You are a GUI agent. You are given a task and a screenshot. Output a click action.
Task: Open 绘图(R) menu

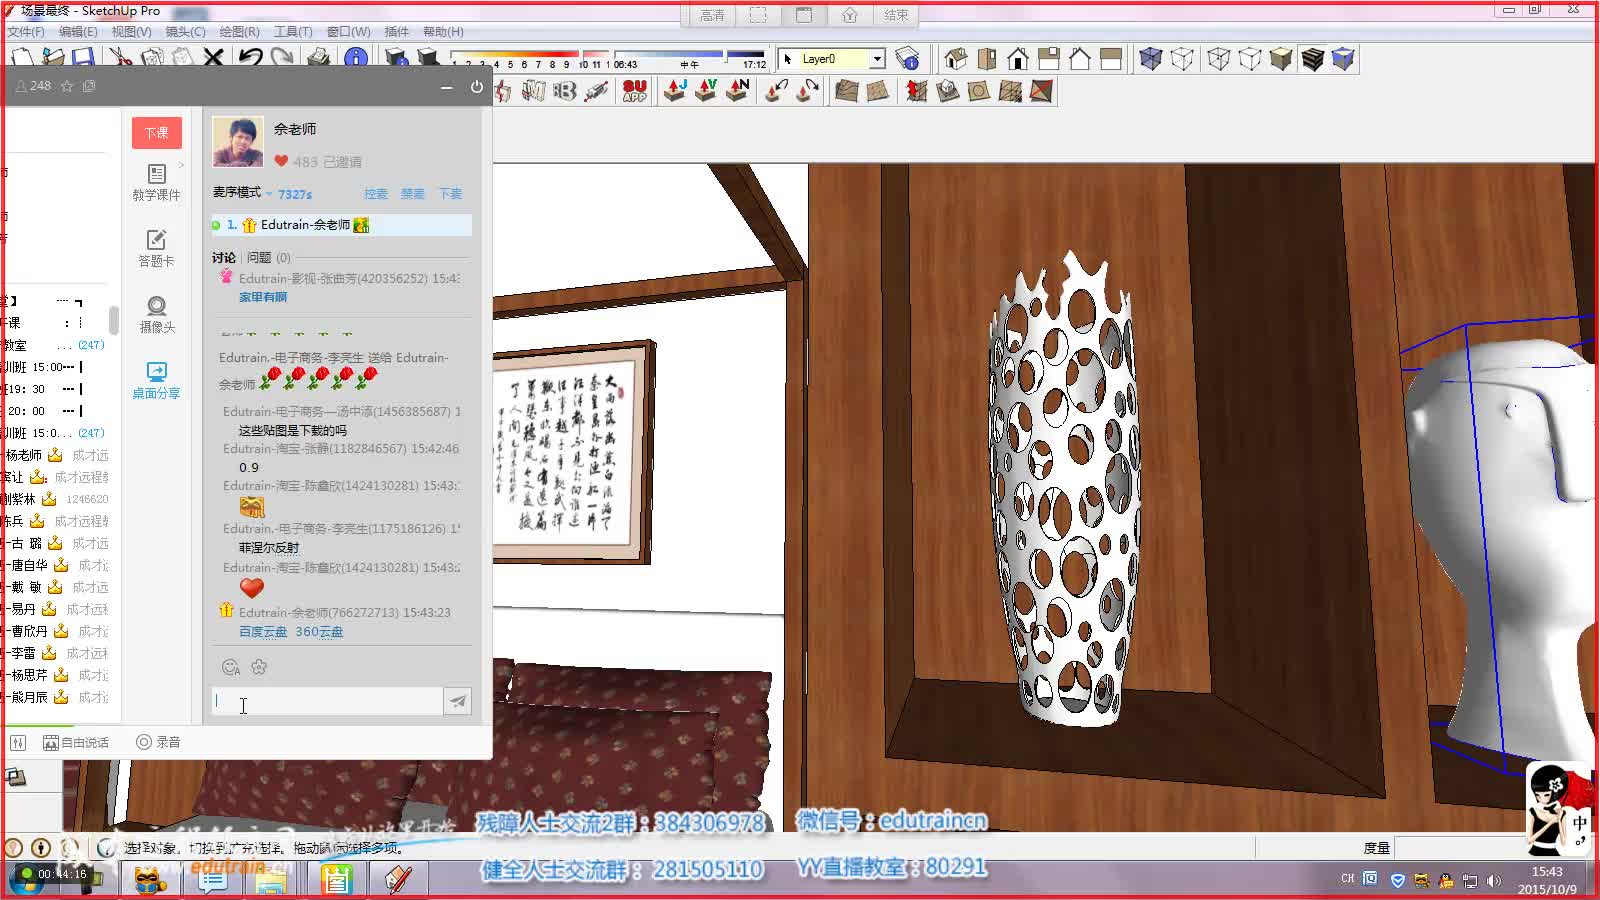(239, 31)
